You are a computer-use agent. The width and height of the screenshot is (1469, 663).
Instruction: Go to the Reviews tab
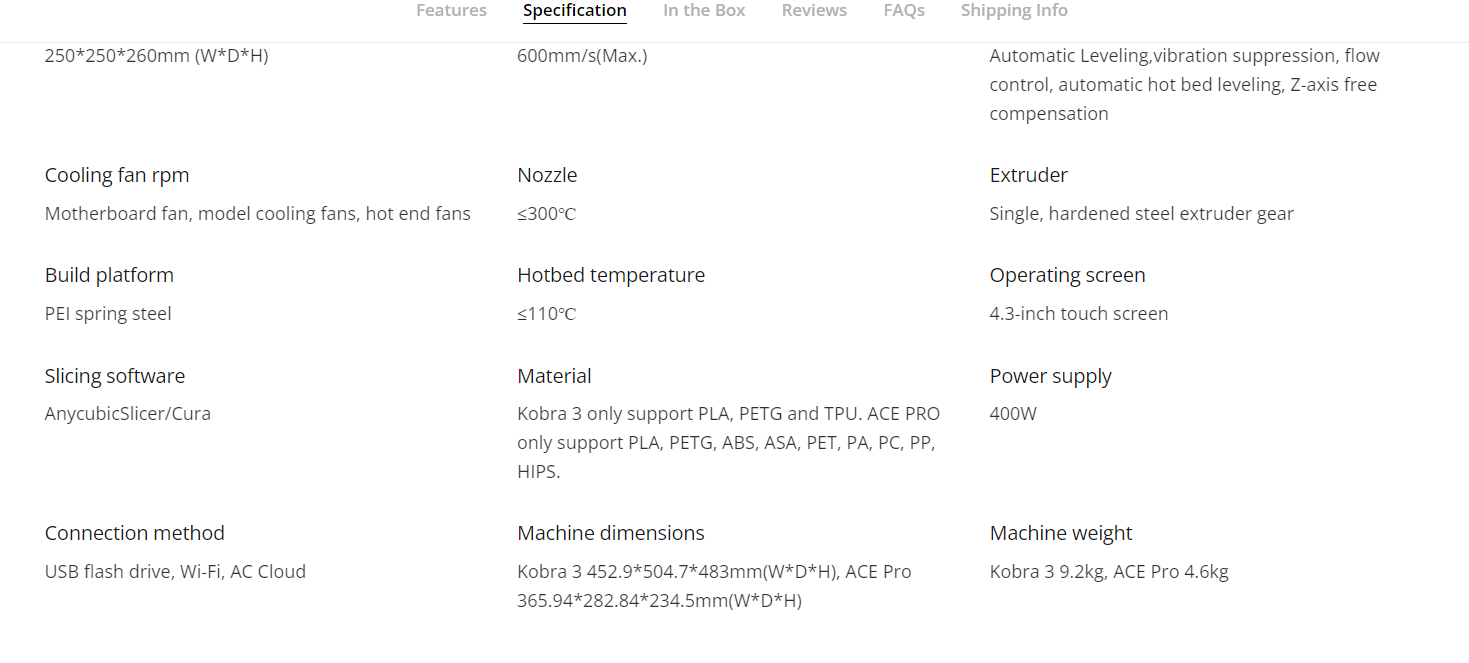814,11
